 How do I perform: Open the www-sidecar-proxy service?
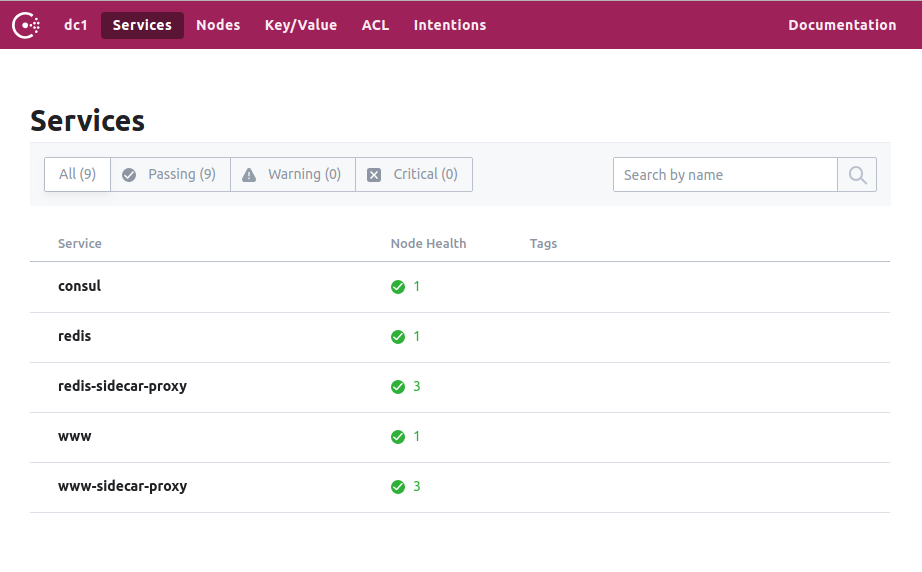click(122, 486)
